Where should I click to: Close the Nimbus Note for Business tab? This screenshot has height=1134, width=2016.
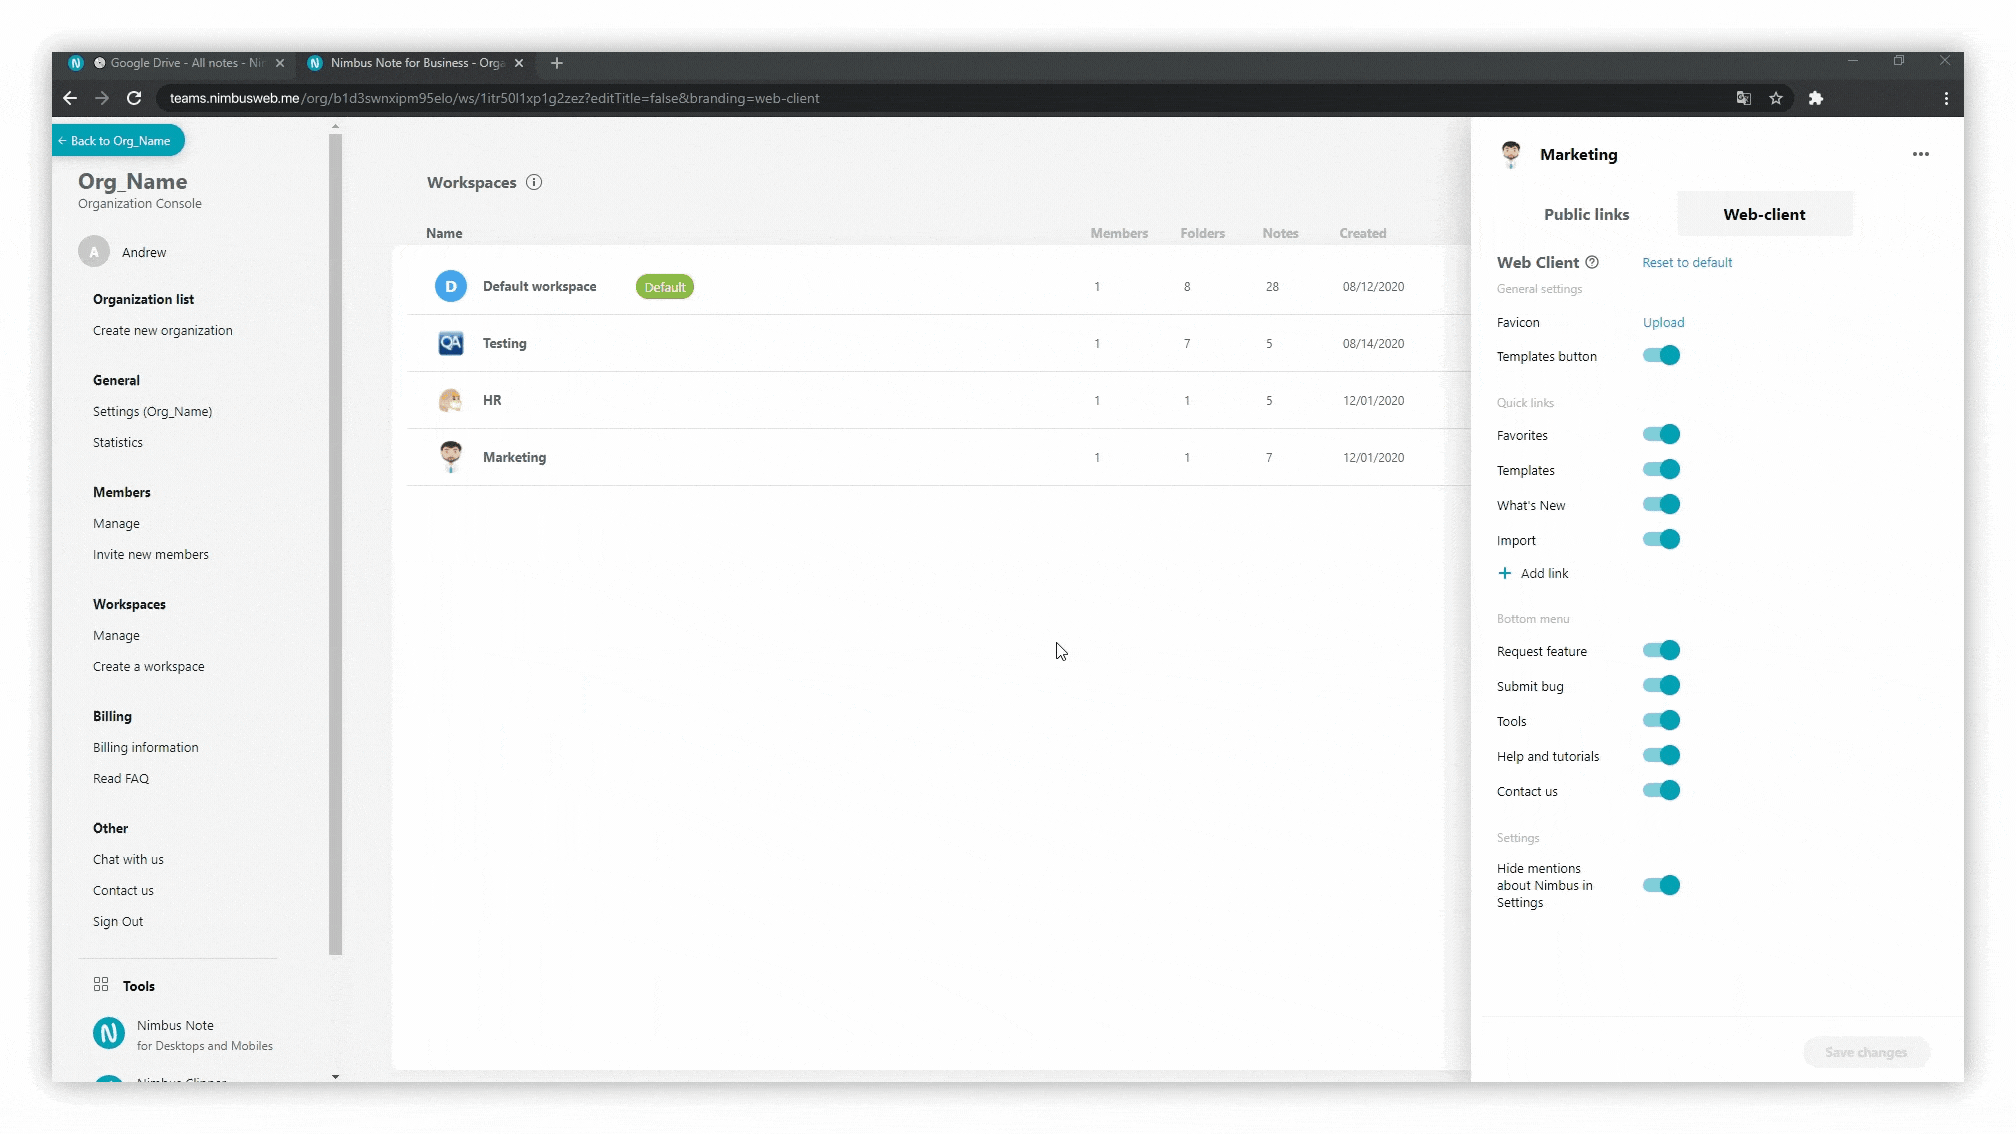519,63
